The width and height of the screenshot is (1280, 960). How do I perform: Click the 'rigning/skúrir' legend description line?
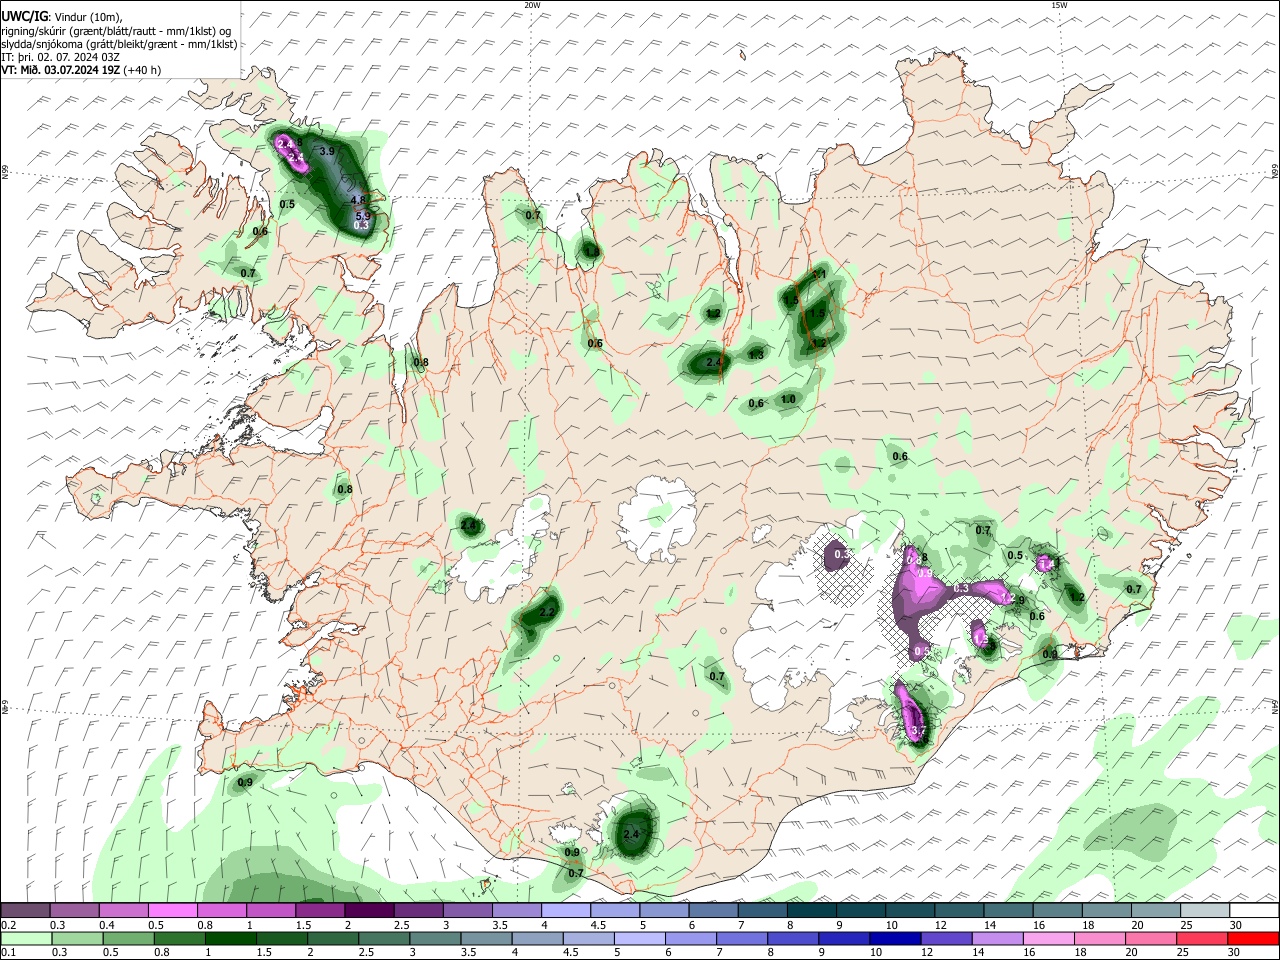pyautogui.click(x=116, y=31)
